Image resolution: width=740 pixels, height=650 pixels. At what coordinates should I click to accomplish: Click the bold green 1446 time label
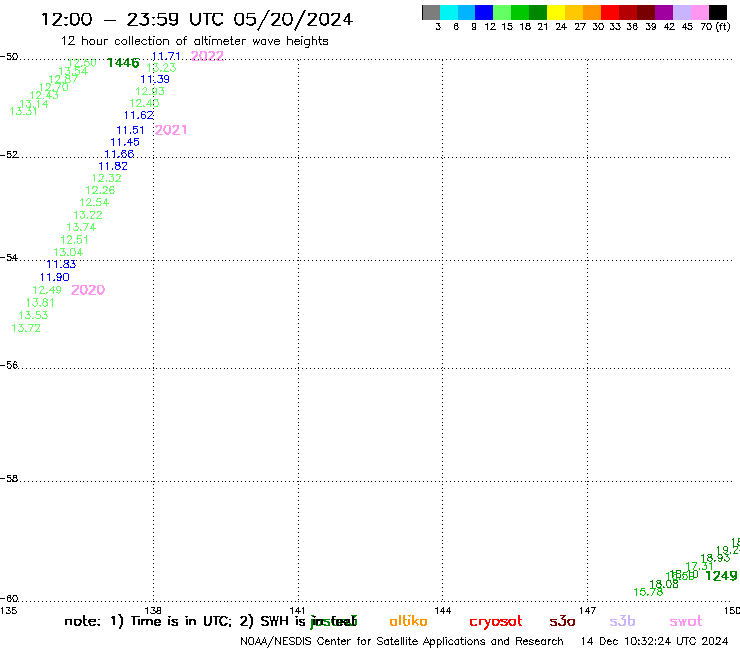(123, 62)
